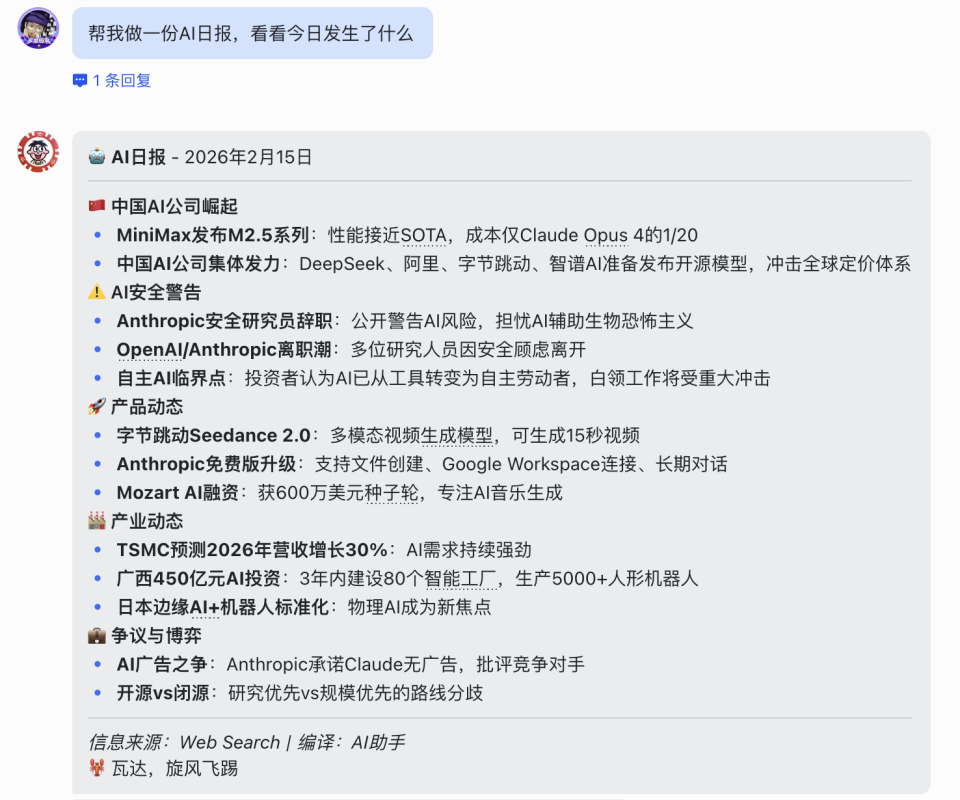Image resolution: width=960 pixels, height=800 pixels.
Task: Click the robot emoji in the AI日报 title
Action: 96,156
